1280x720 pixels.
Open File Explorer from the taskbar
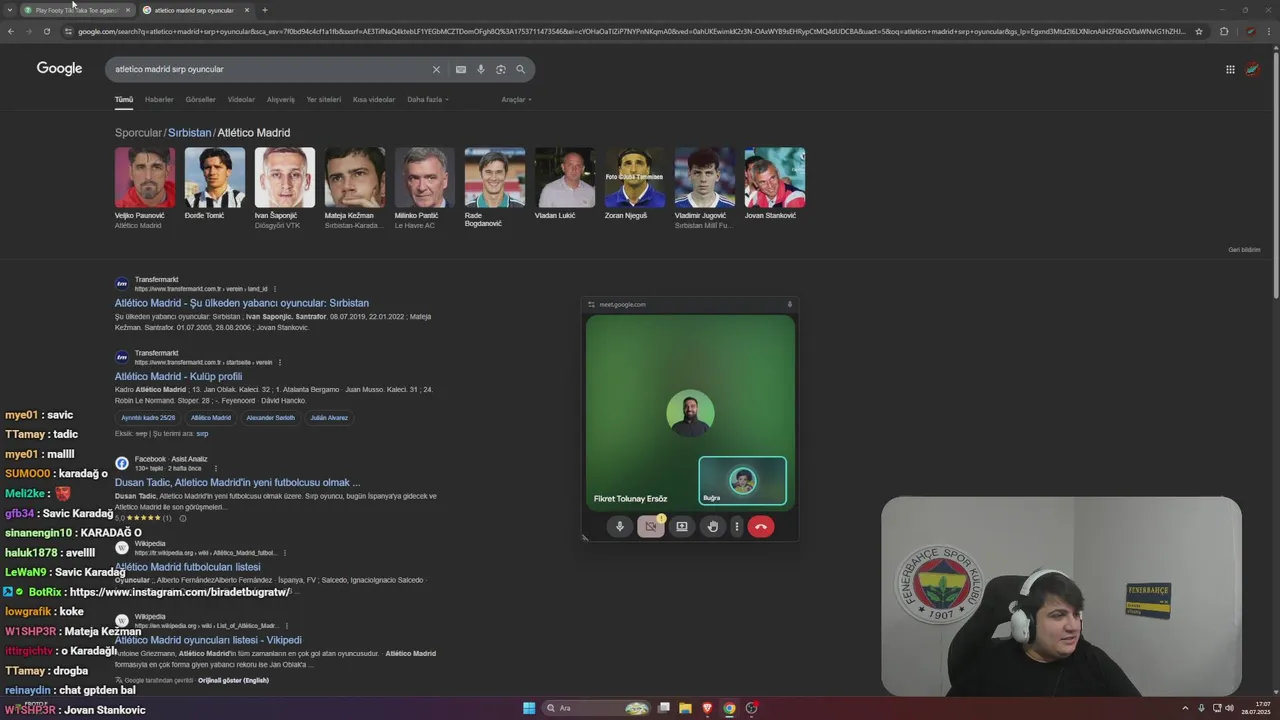[x=685, y=708]
